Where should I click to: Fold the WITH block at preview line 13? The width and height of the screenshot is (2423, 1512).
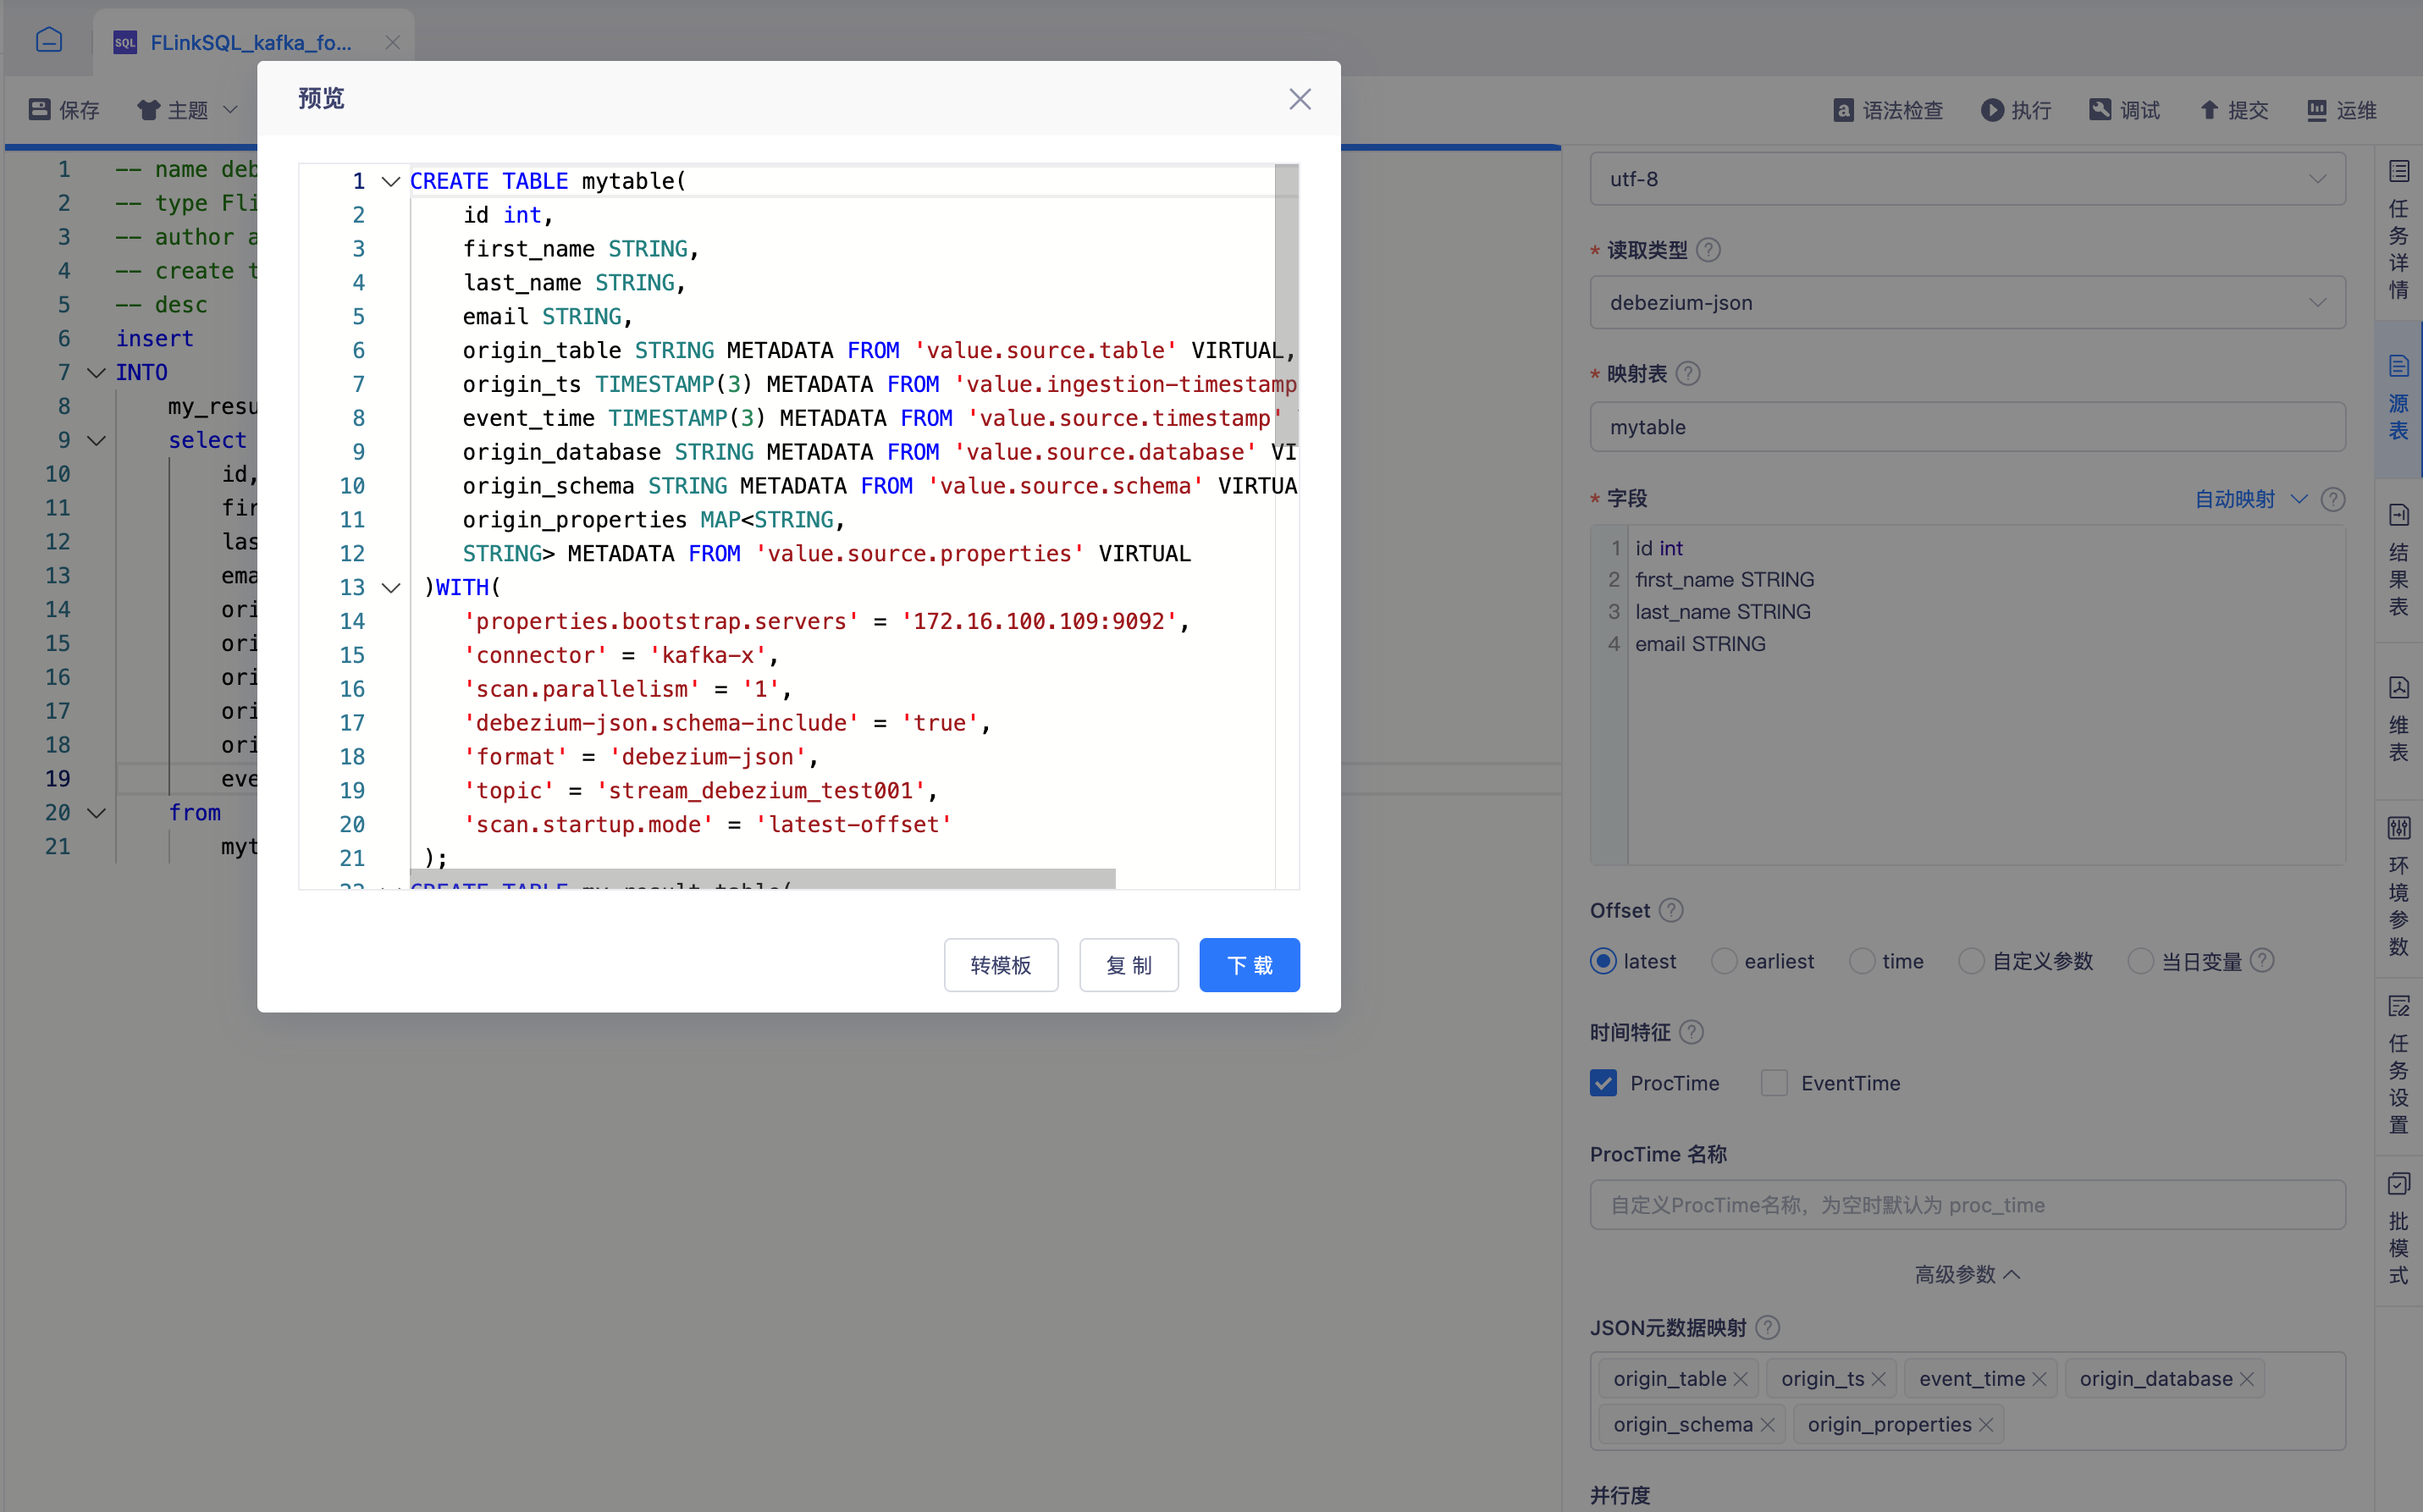click(x=391, y=587)
